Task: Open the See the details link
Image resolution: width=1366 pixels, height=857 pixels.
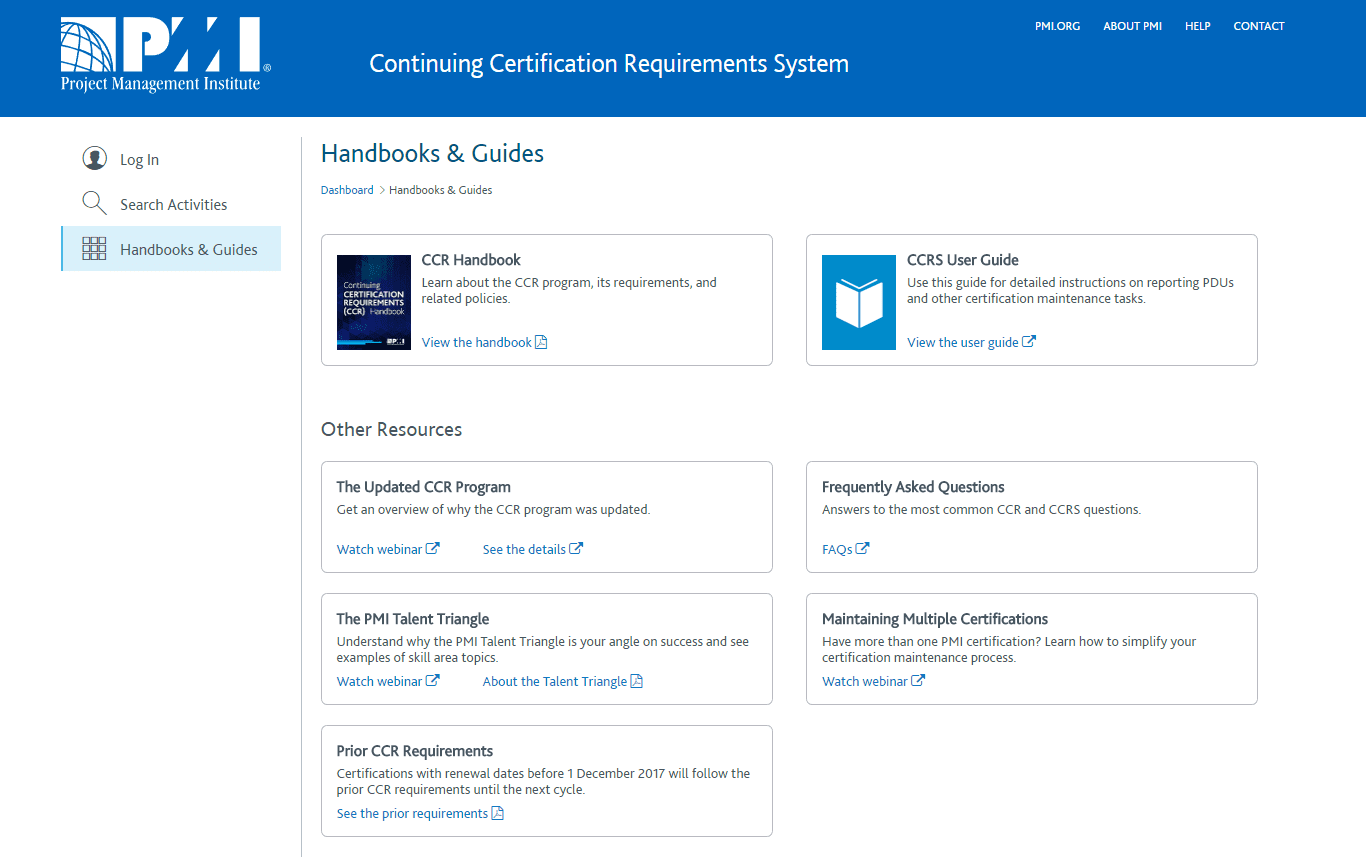Action: [524, 549]
